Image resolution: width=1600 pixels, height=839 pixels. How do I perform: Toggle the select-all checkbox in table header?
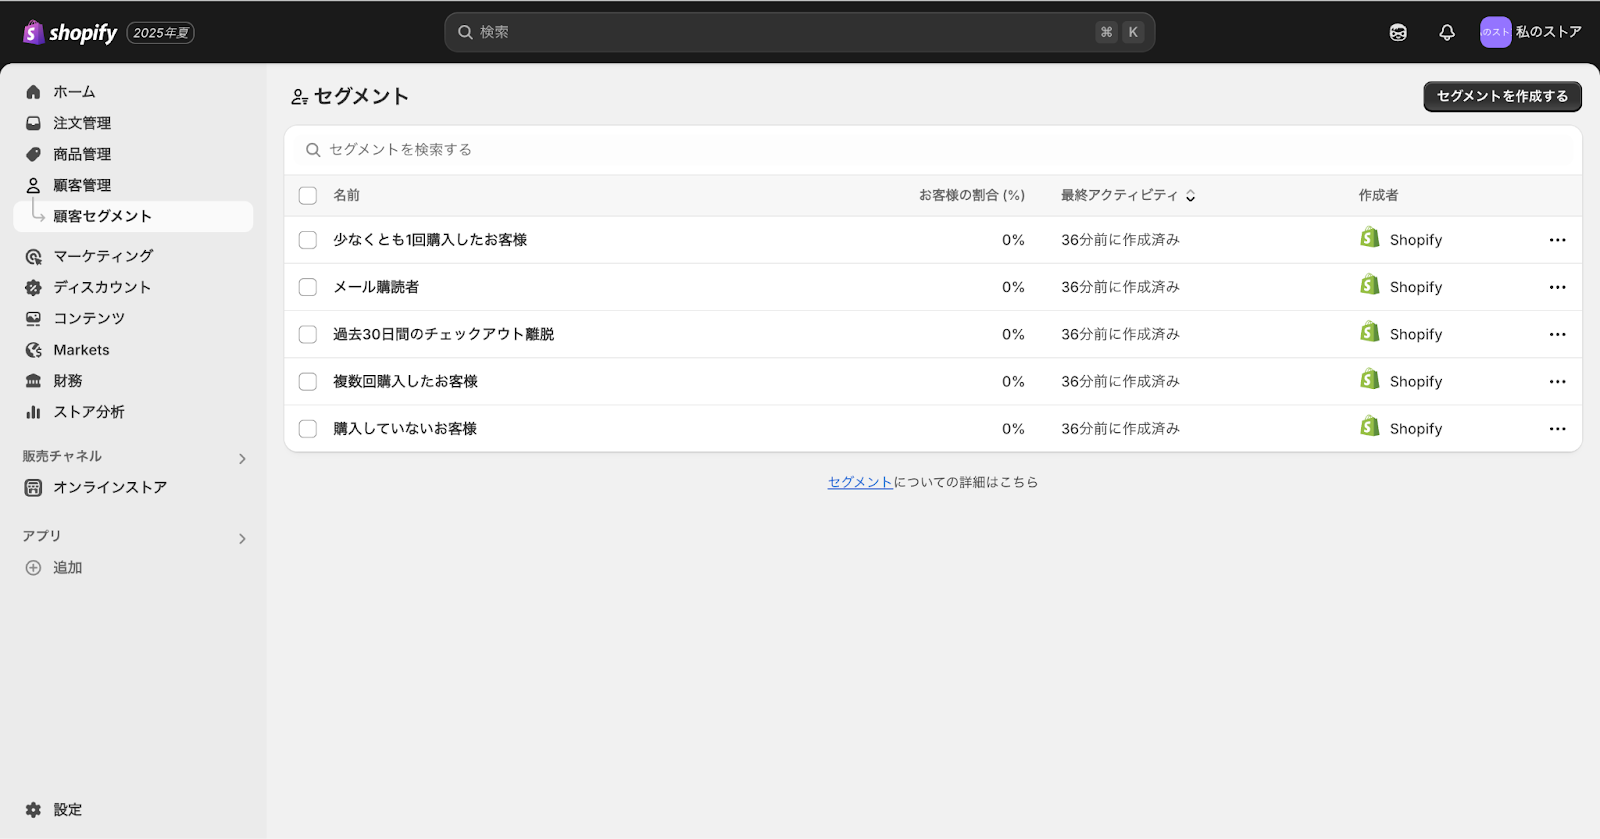coord(308,196)
